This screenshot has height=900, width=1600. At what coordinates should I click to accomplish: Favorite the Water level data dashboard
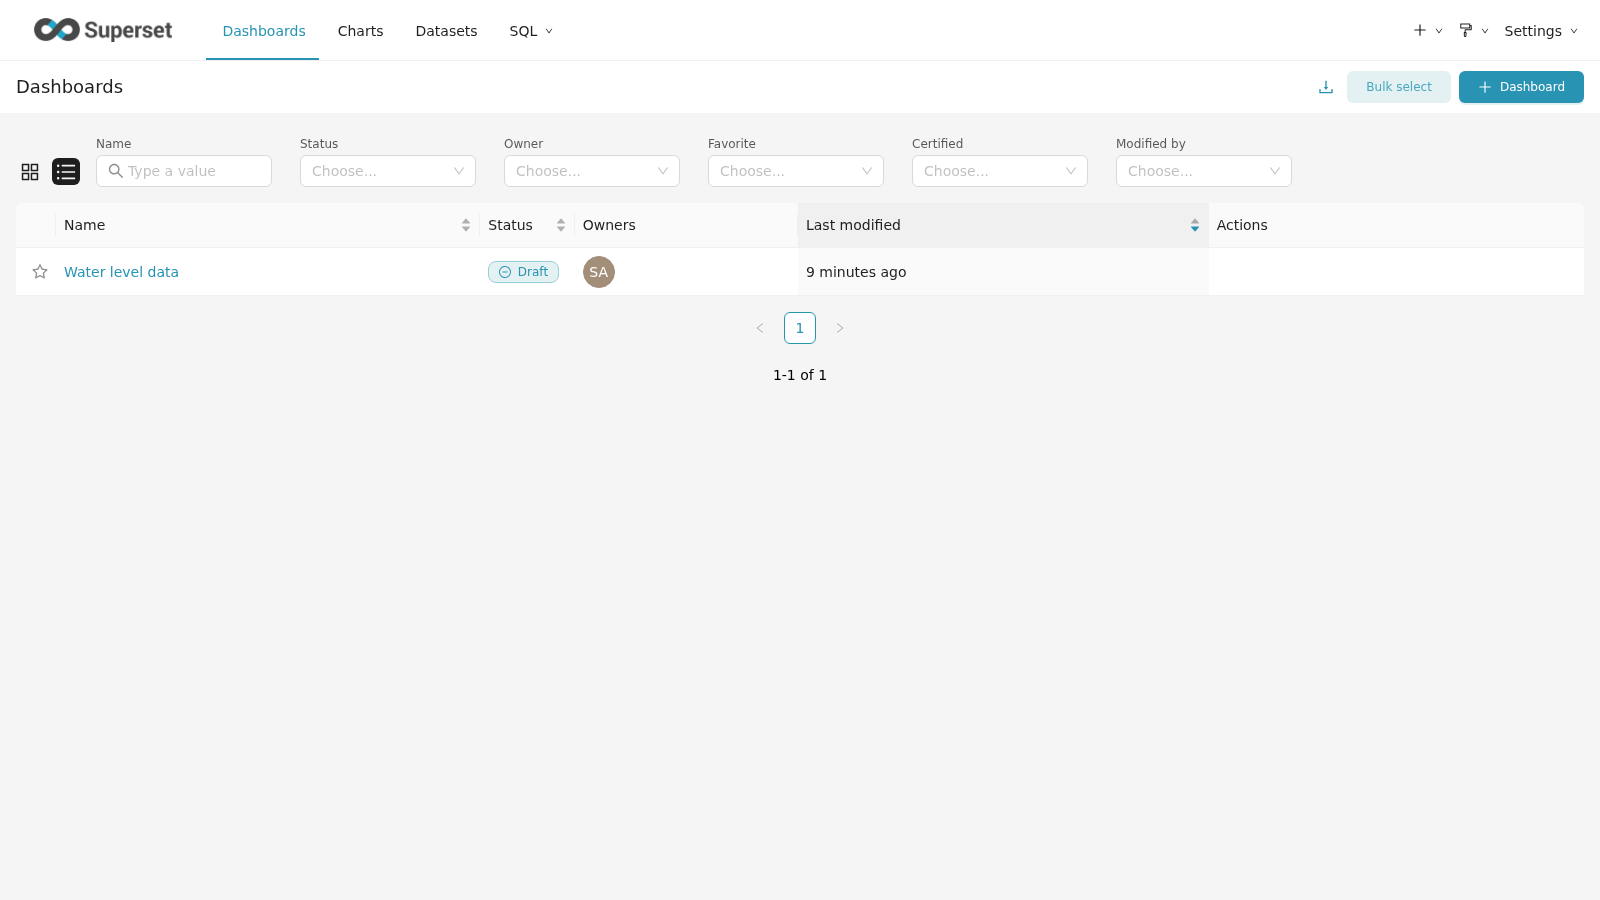click(40, 272)
